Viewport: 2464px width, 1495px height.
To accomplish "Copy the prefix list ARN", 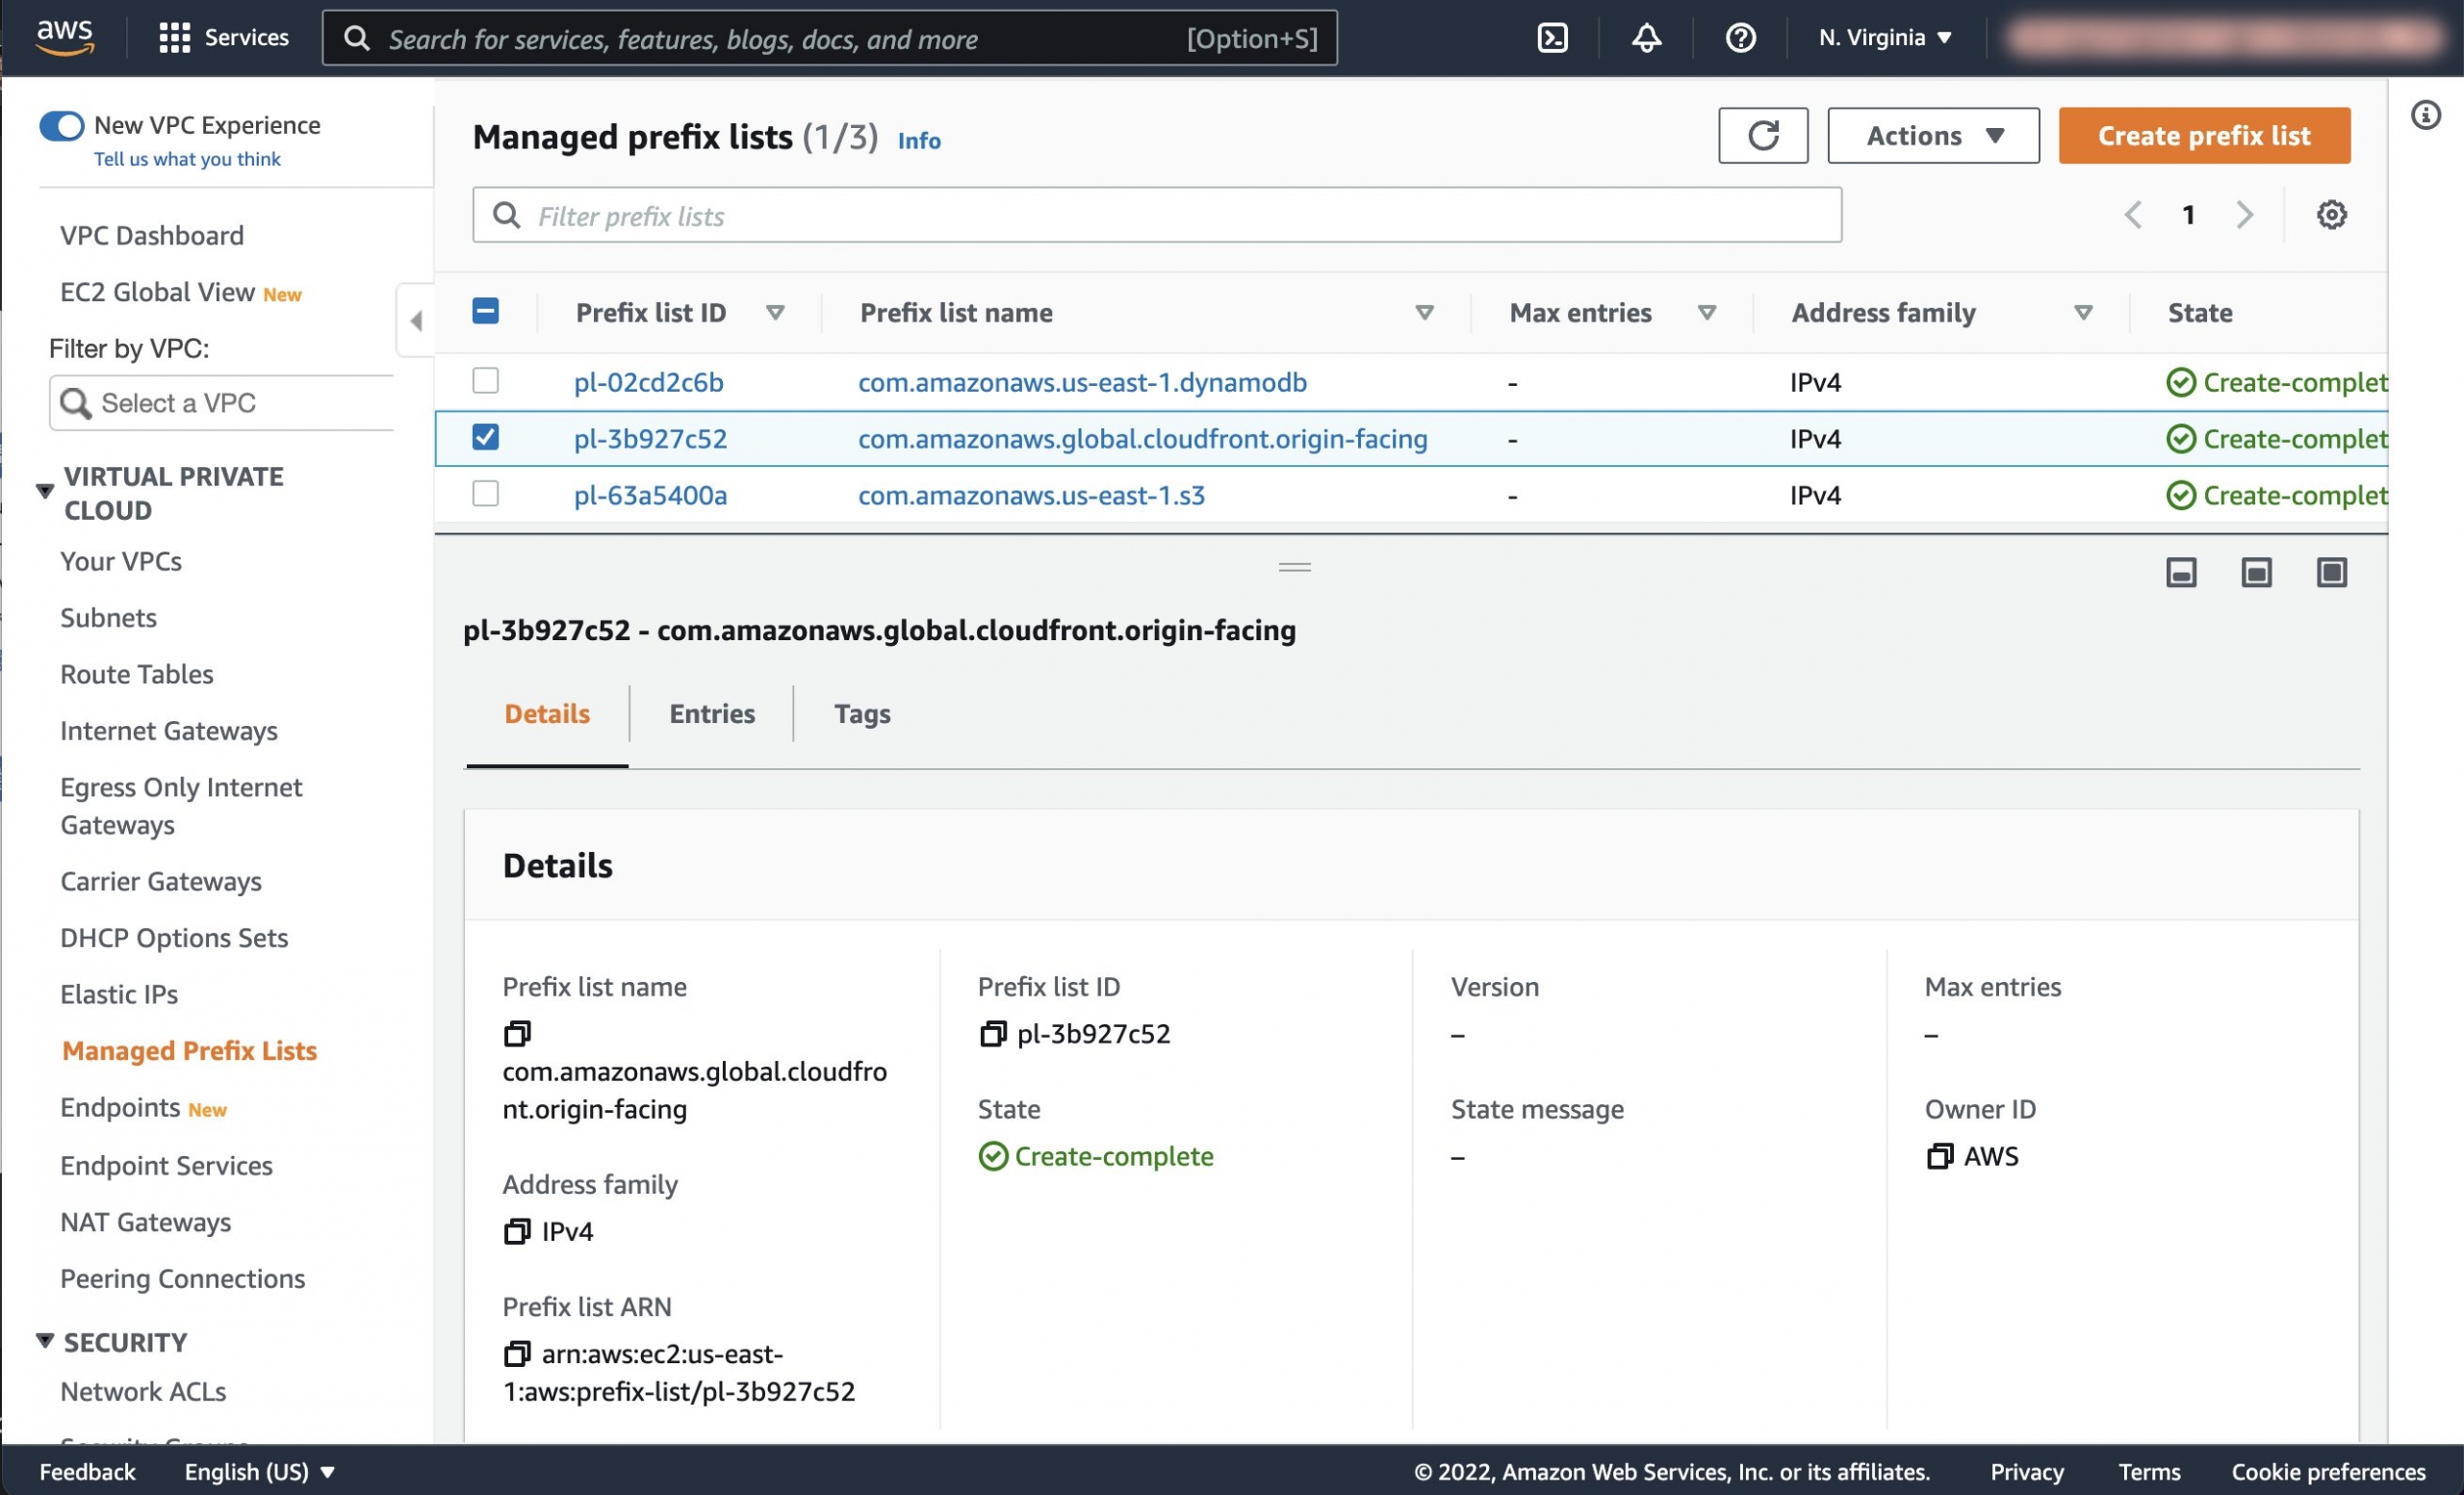I will click(x=517, y=1353).
